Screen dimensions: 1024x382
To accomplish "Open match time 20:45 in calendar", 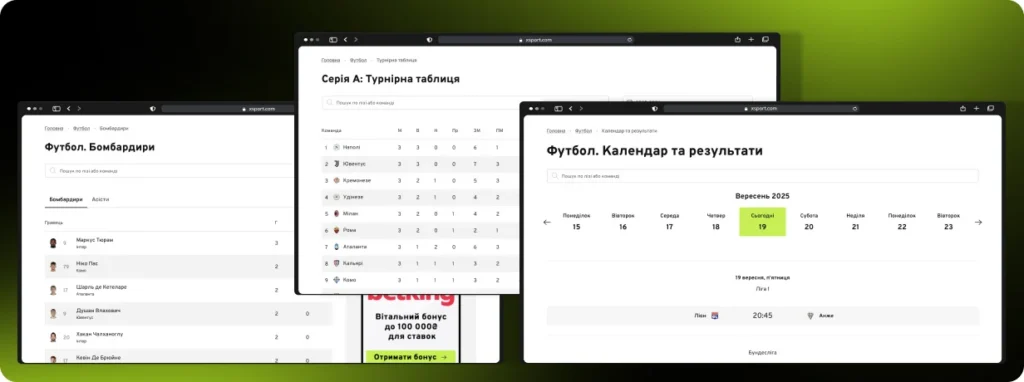I will click(762, 315).
